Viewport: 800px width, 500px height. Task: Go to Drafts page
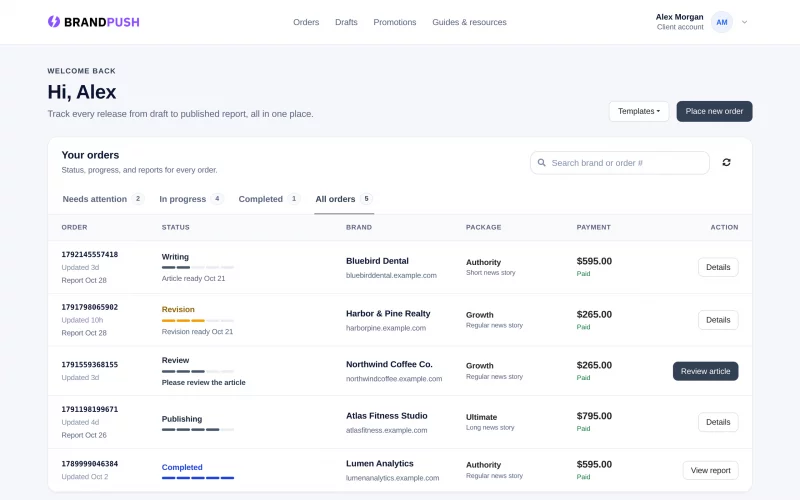coord(346,22)
